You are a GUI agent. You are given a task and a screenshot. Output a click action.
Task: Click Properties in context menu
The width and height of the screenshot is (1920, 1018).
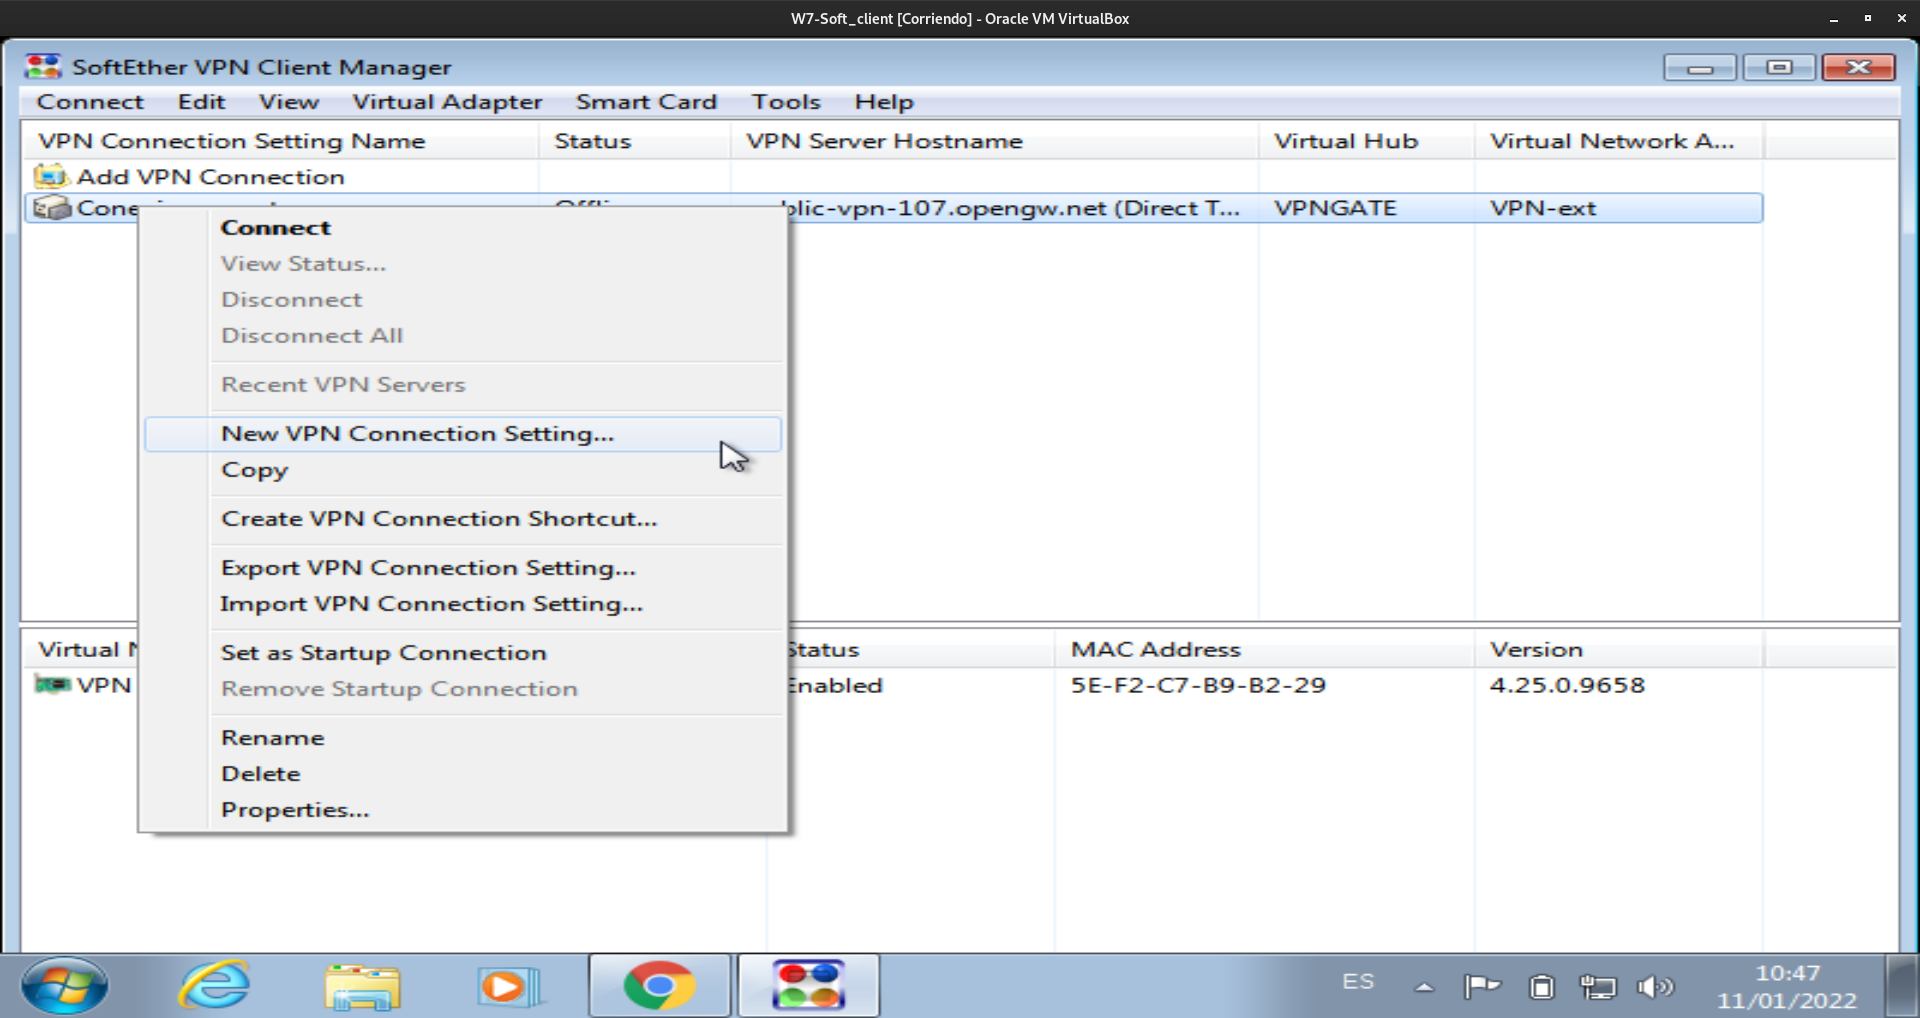[x=295, y=810]
